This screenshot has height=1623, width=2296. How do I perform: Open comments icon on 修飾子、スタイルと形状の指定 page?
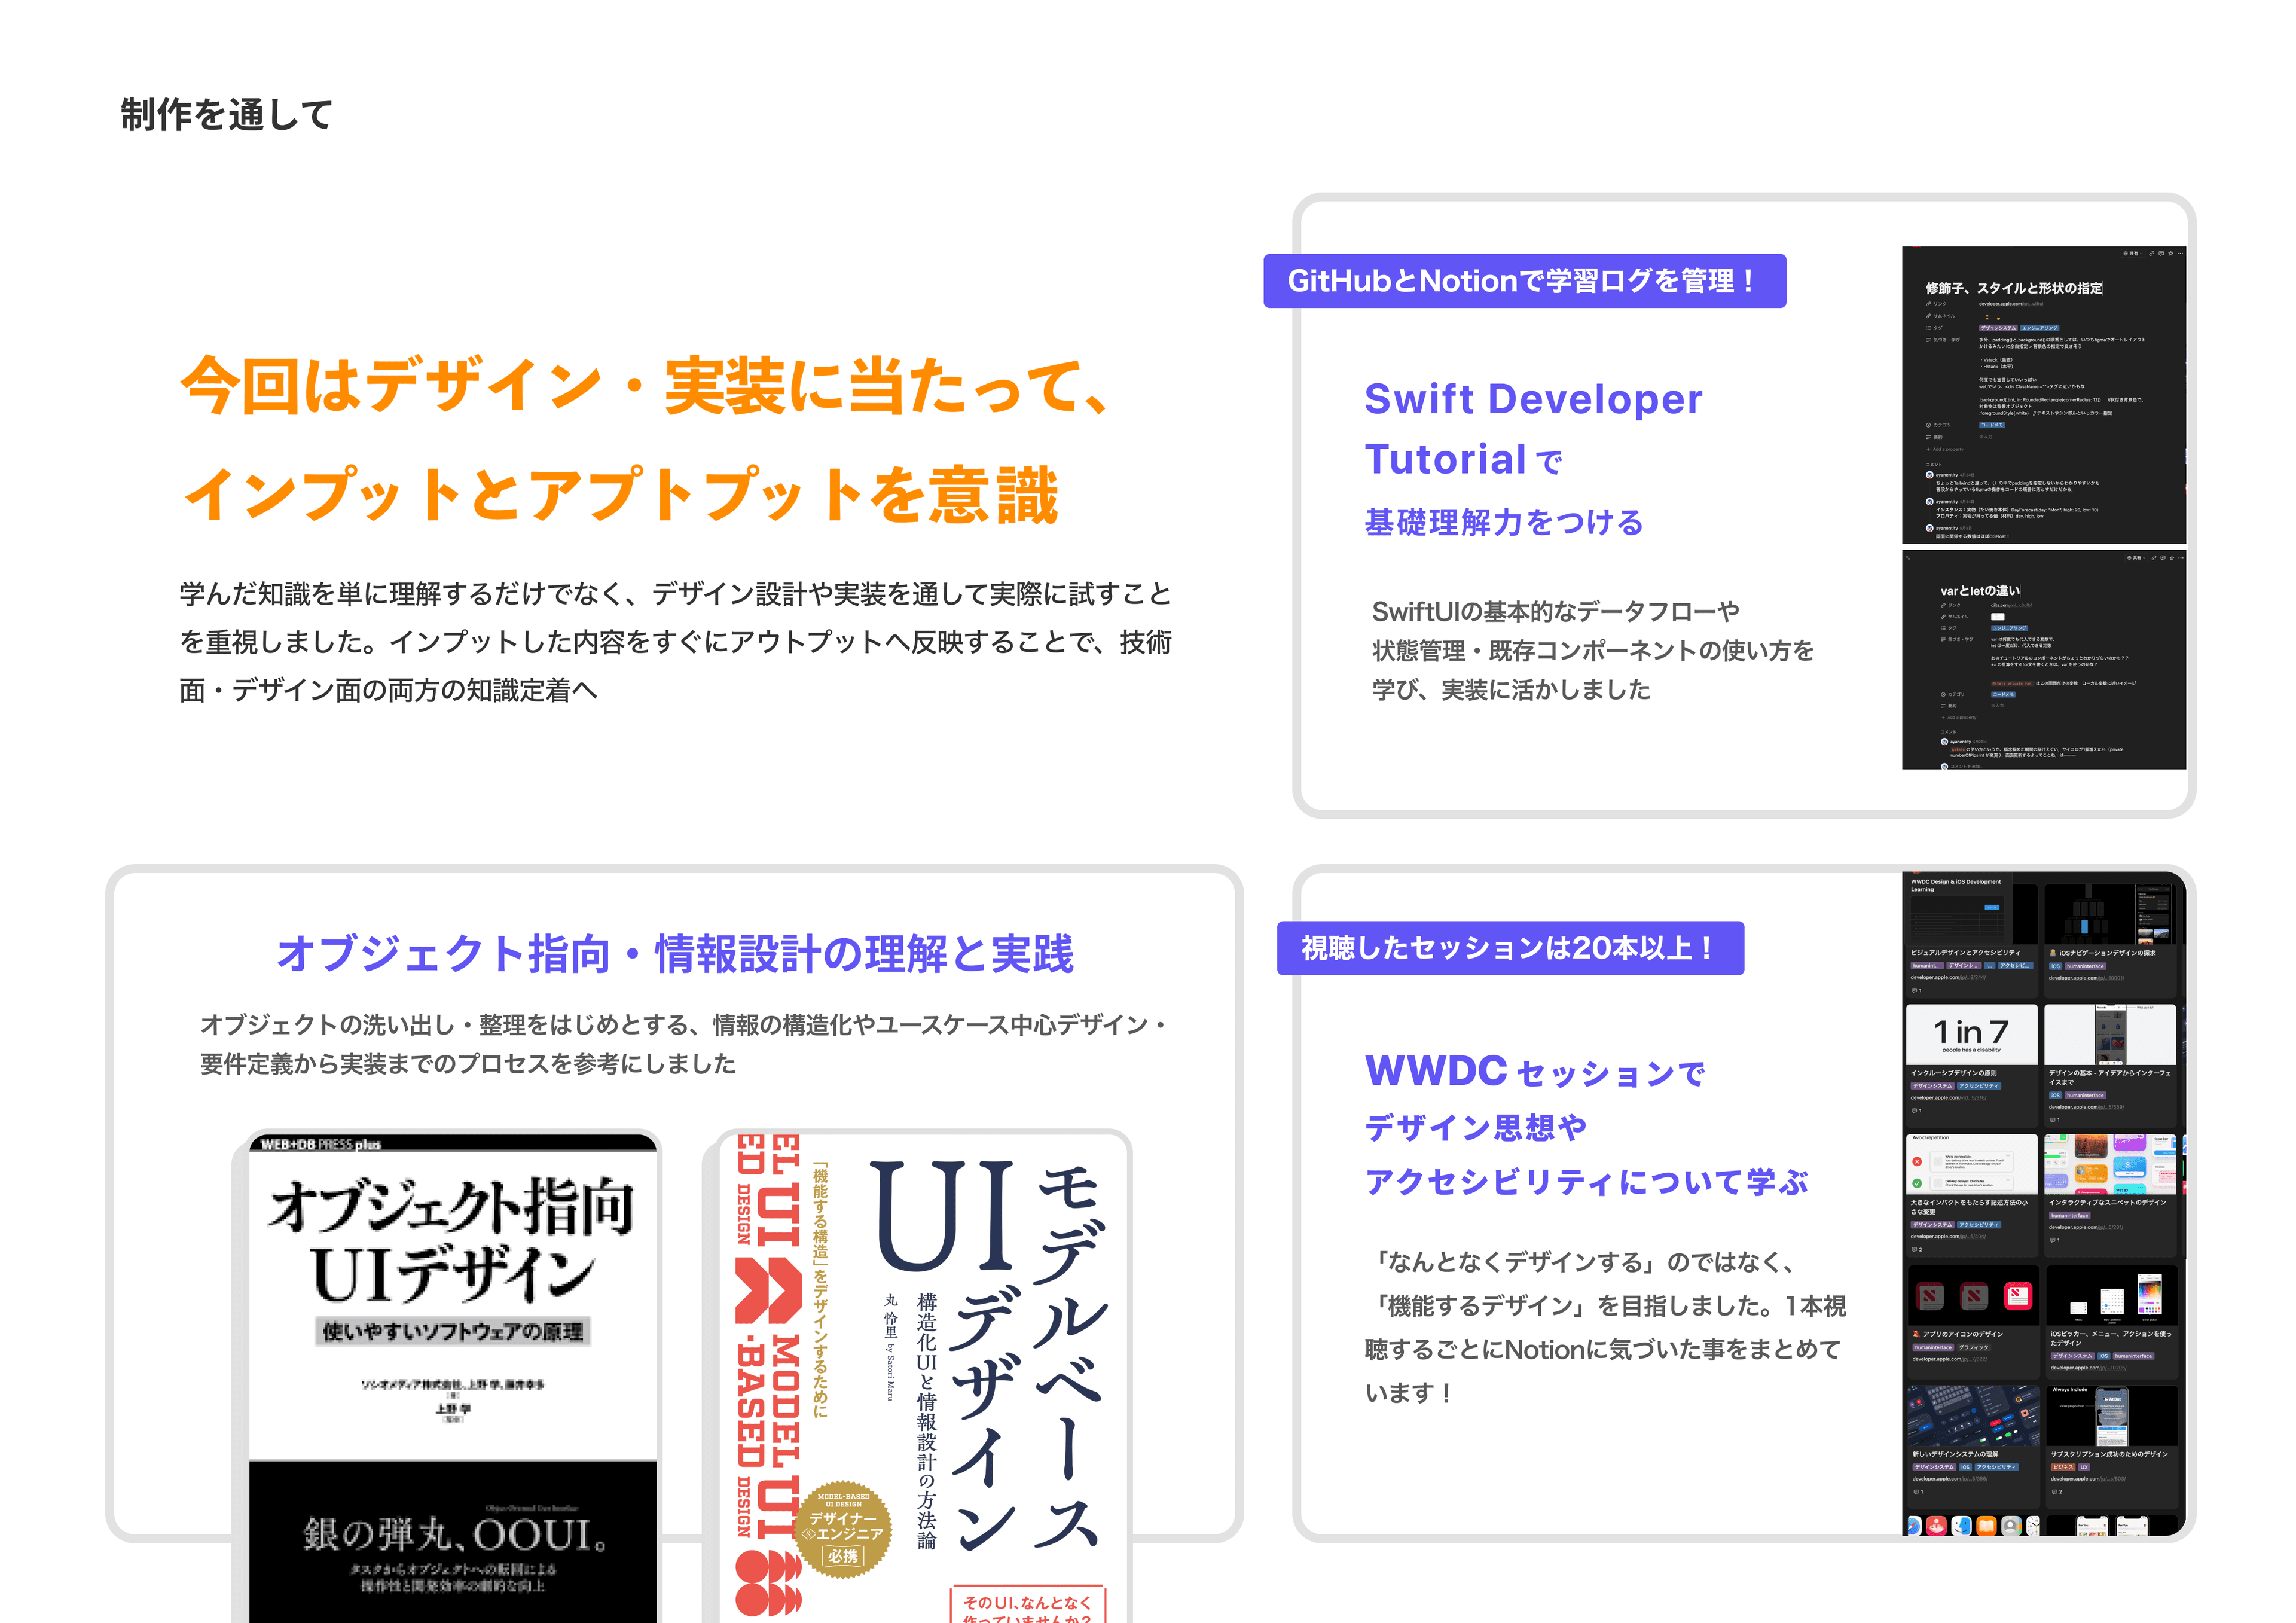(2162, 254)
